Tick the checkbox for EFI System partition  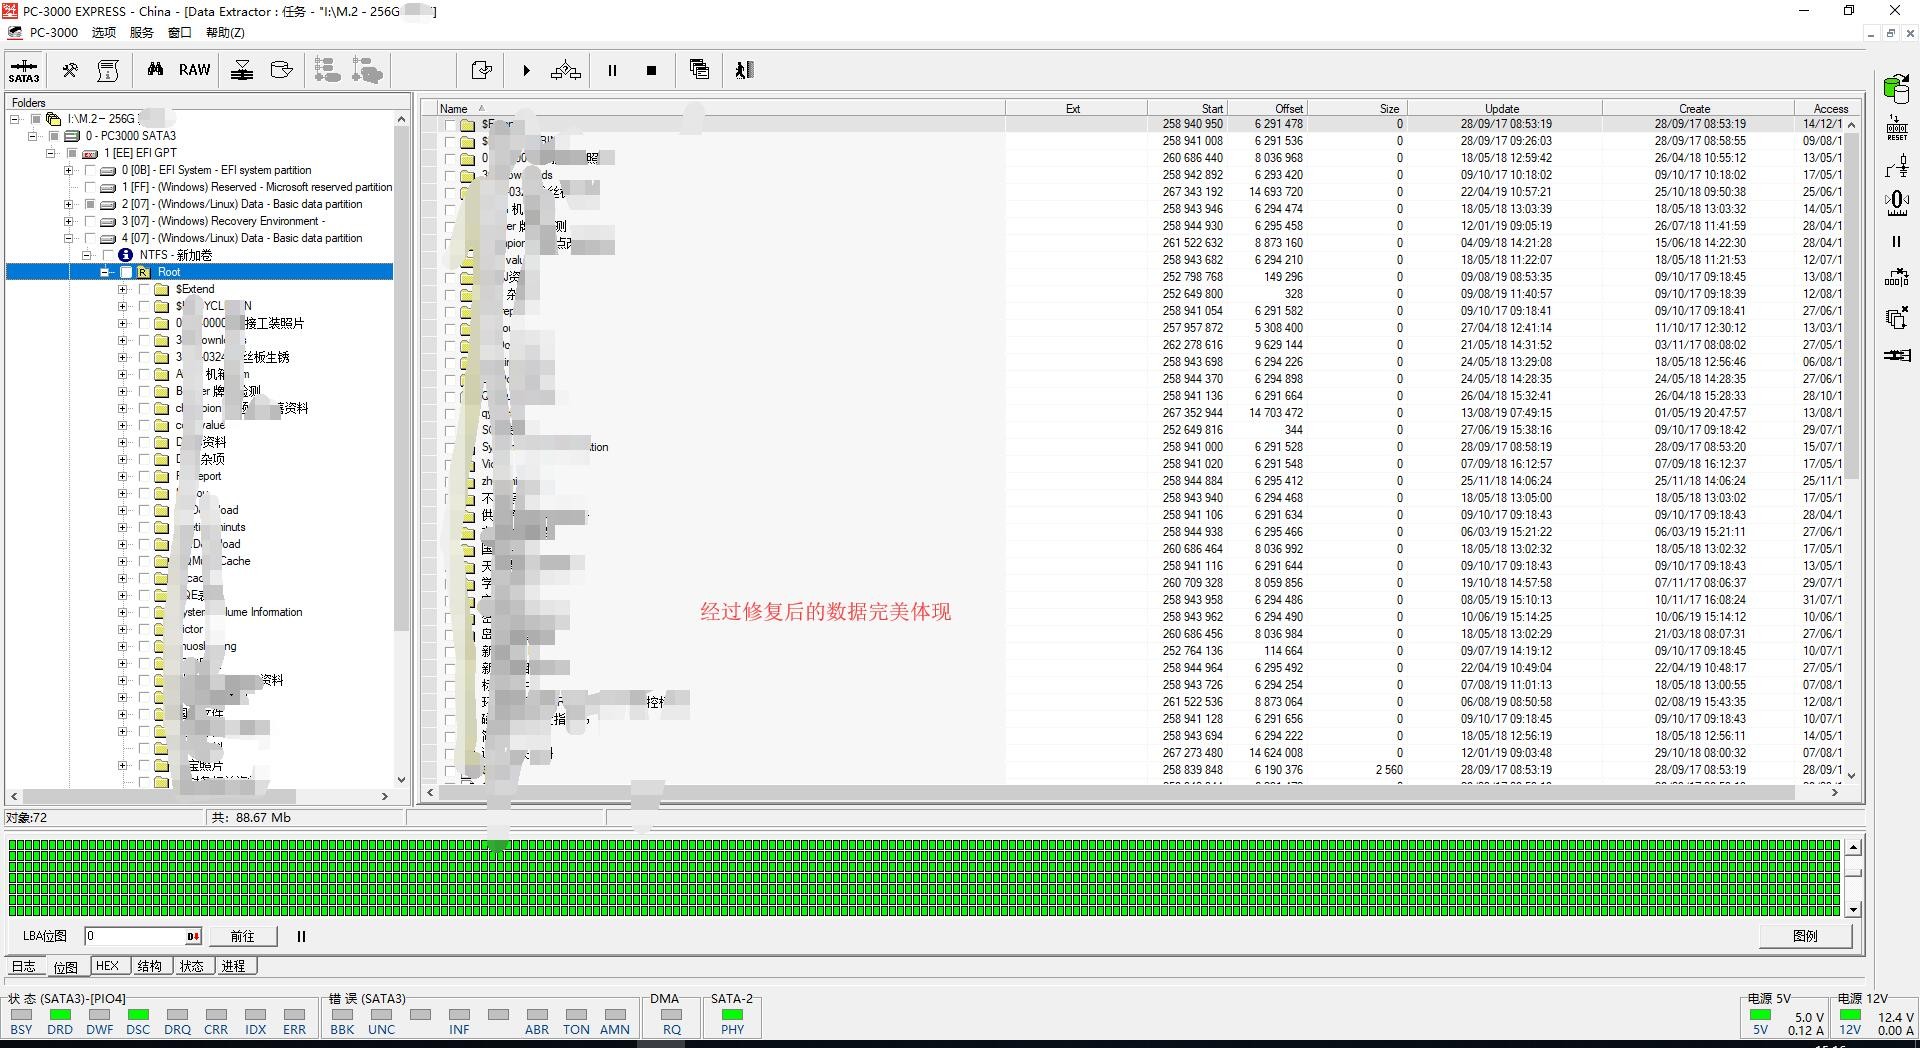point(90,170)
